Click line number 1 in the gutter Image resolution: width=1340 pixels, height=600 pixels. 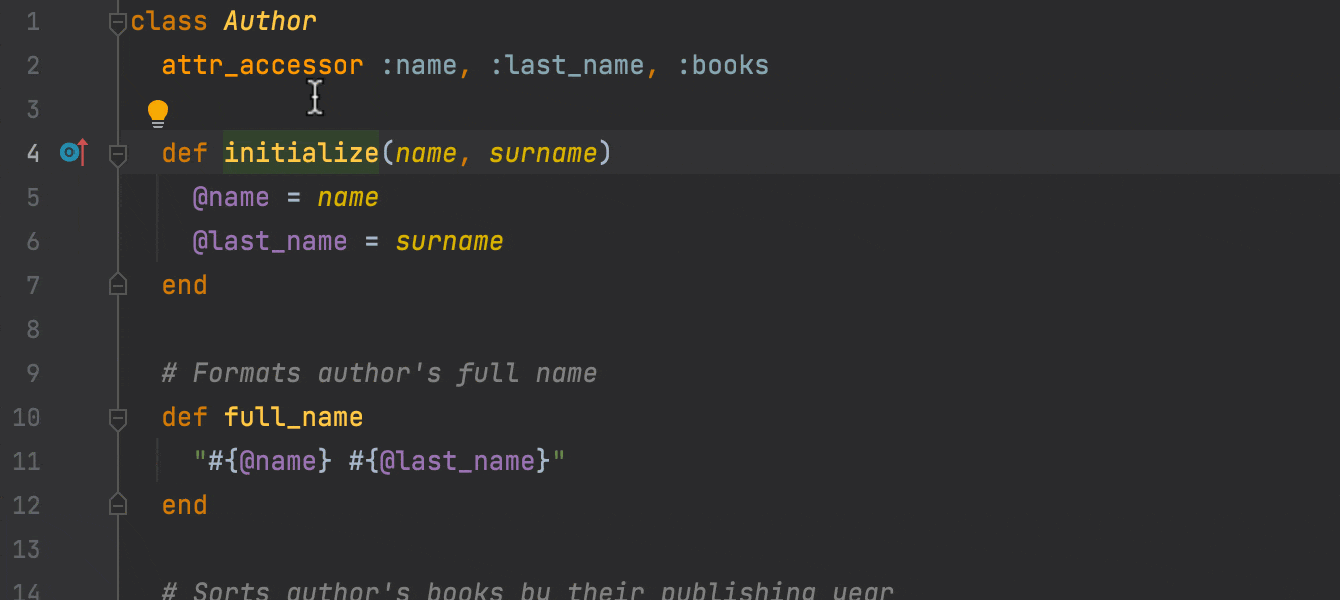pyautogui.click(x=32, y=20)
